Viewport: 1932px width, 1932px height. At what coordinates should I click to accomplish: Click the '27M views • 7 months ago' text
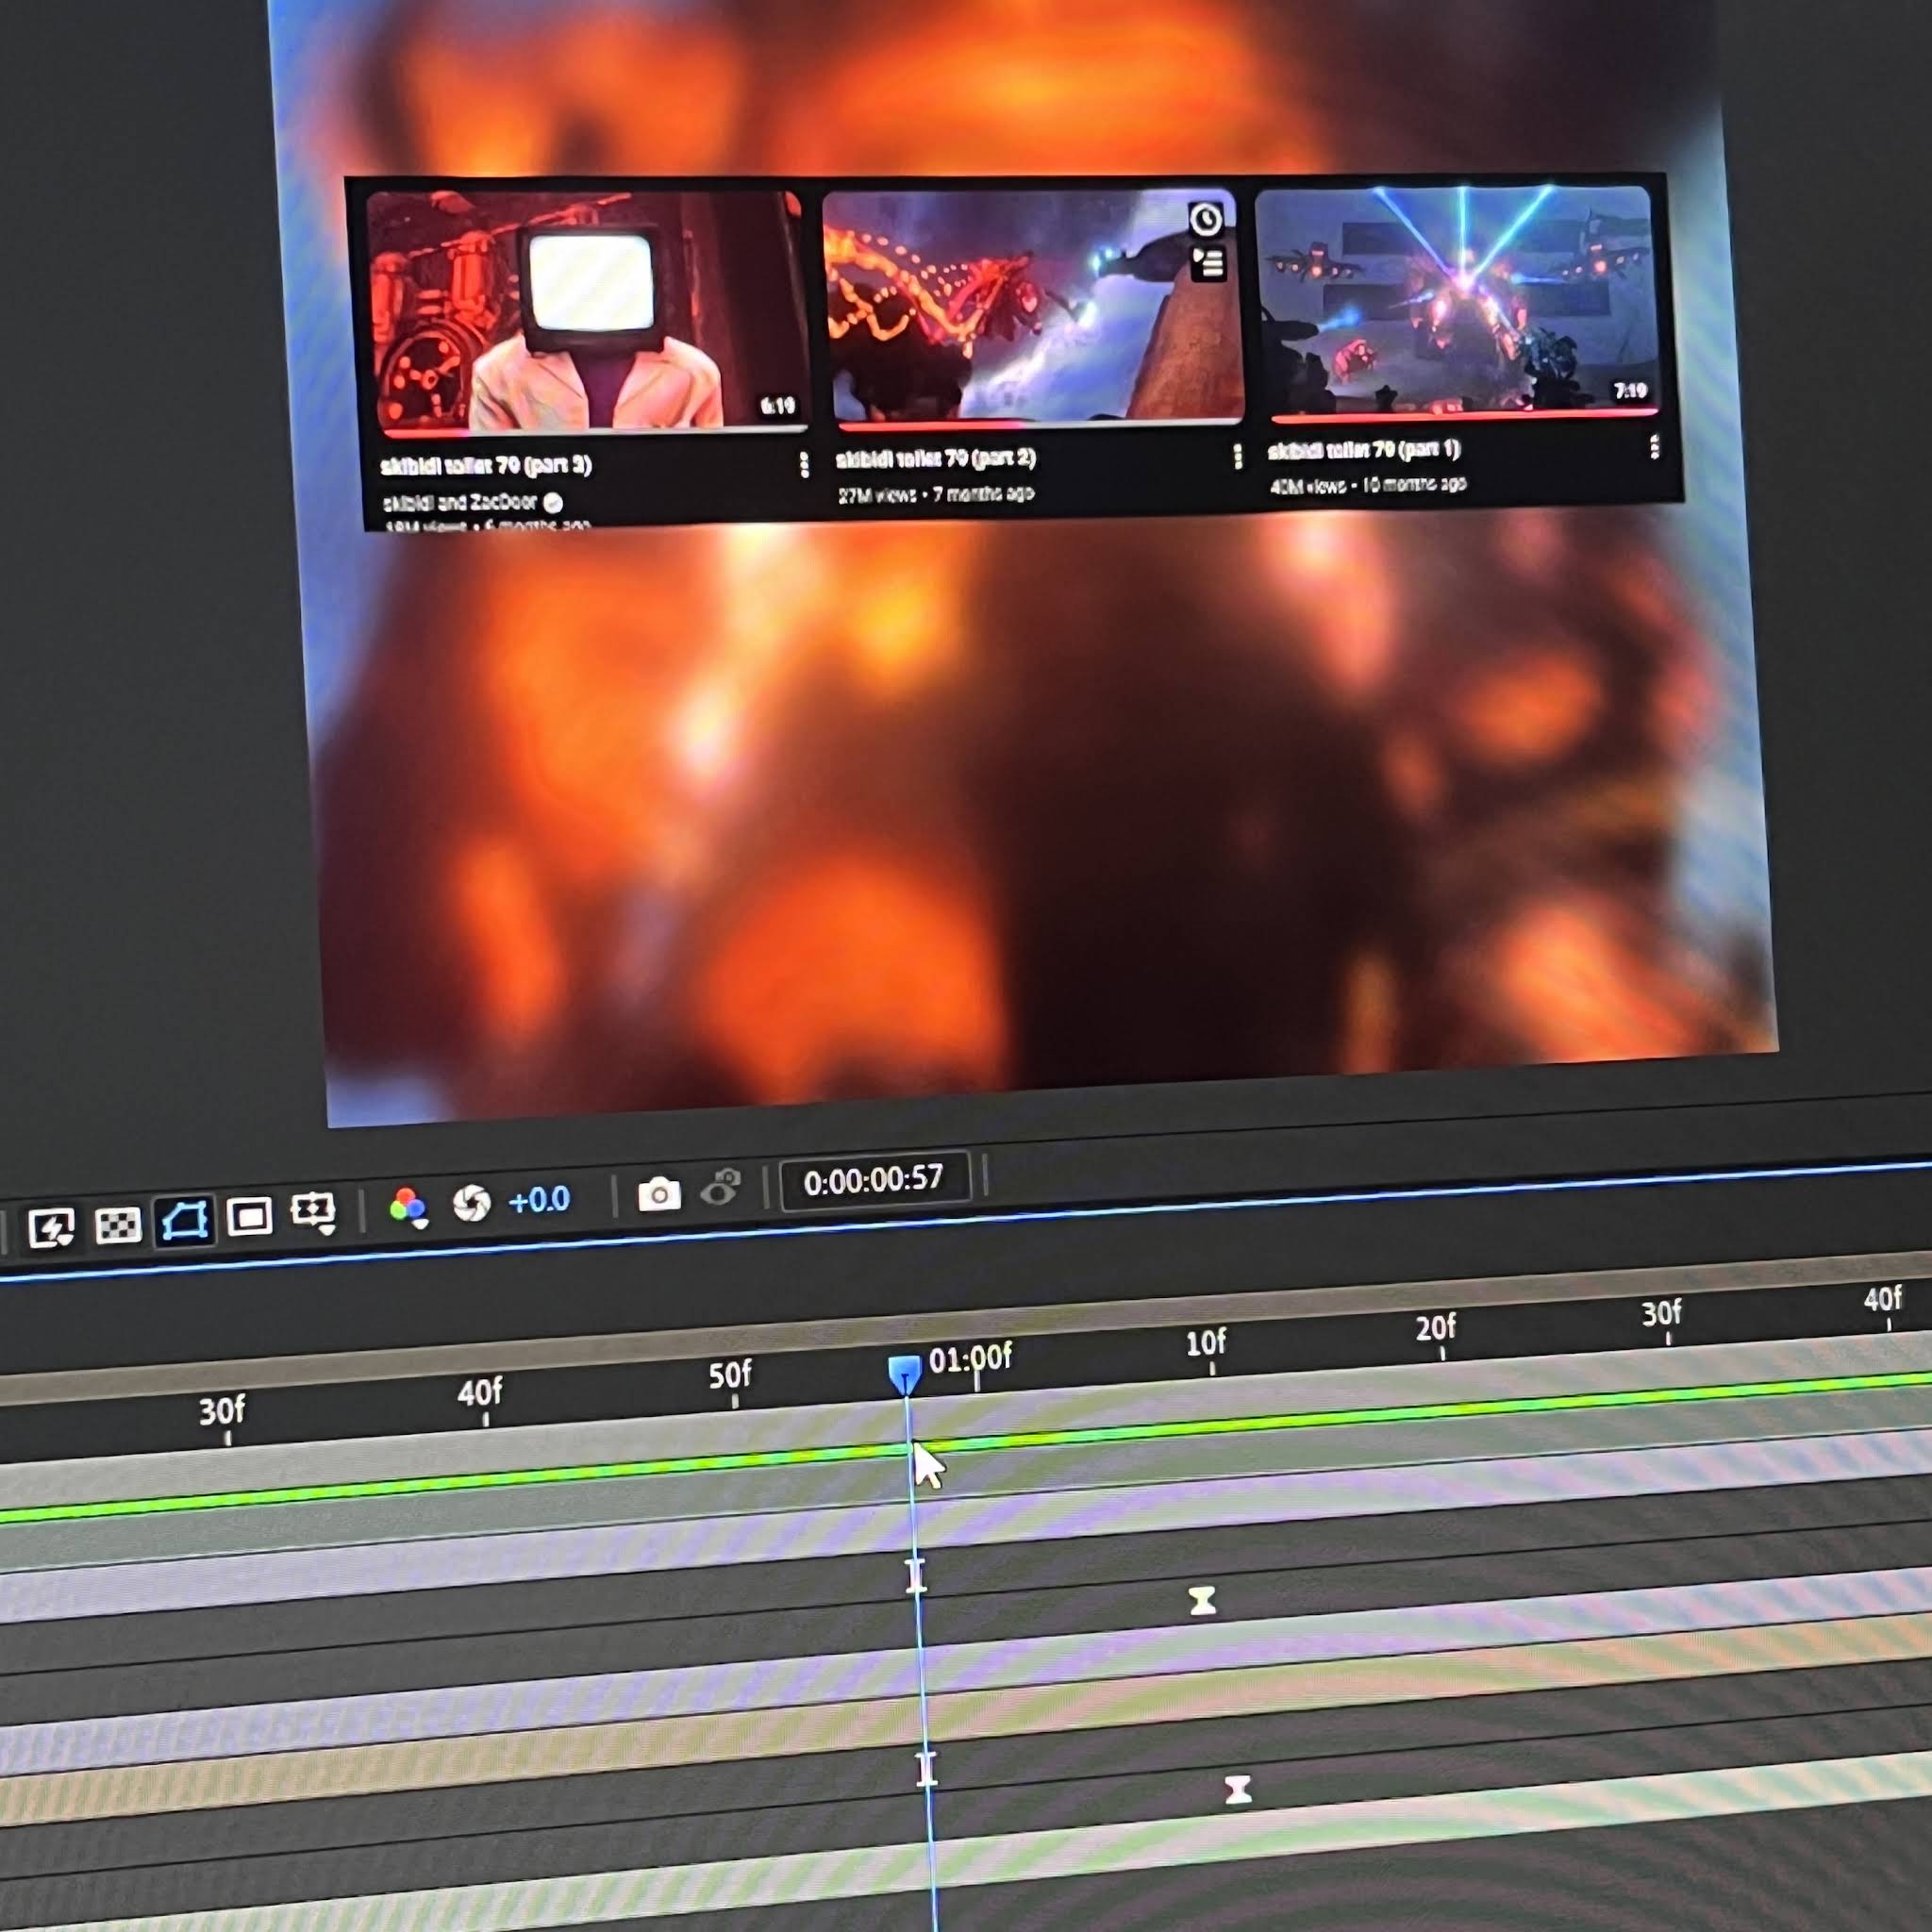pyautogui.click(x=936, y=494)
